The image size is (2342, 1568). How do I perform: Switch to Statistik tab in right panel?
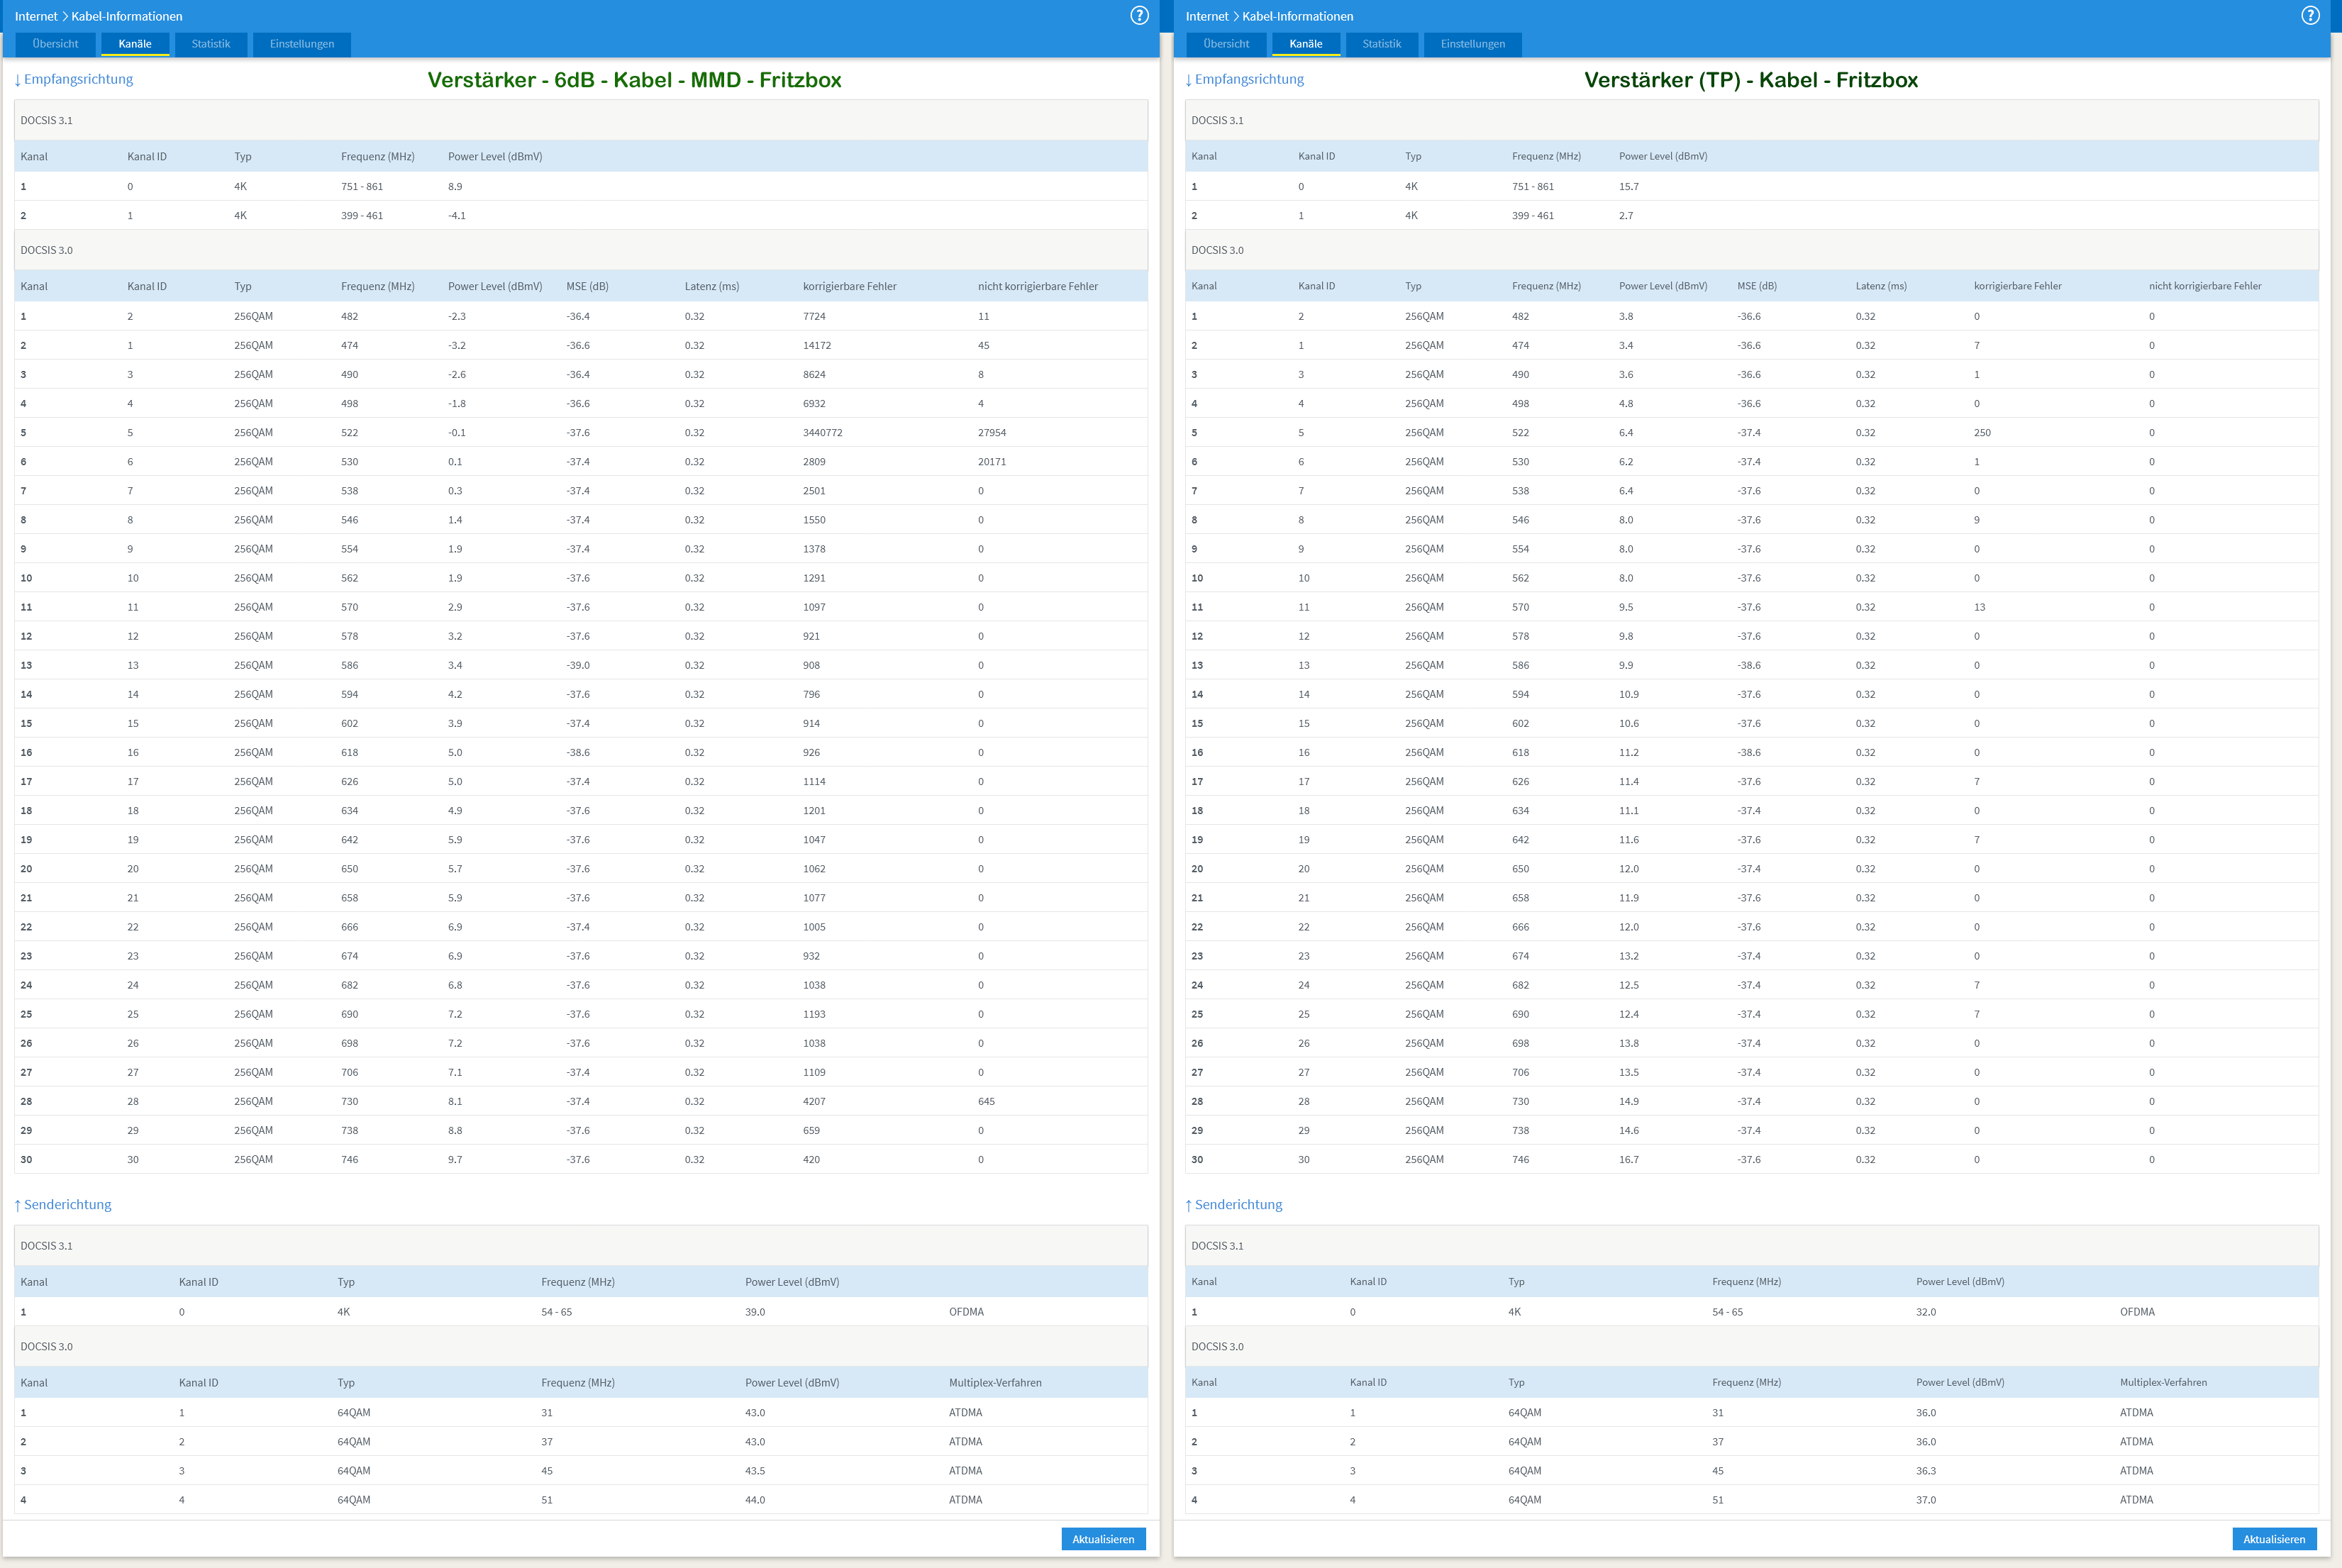[1382, 44]
